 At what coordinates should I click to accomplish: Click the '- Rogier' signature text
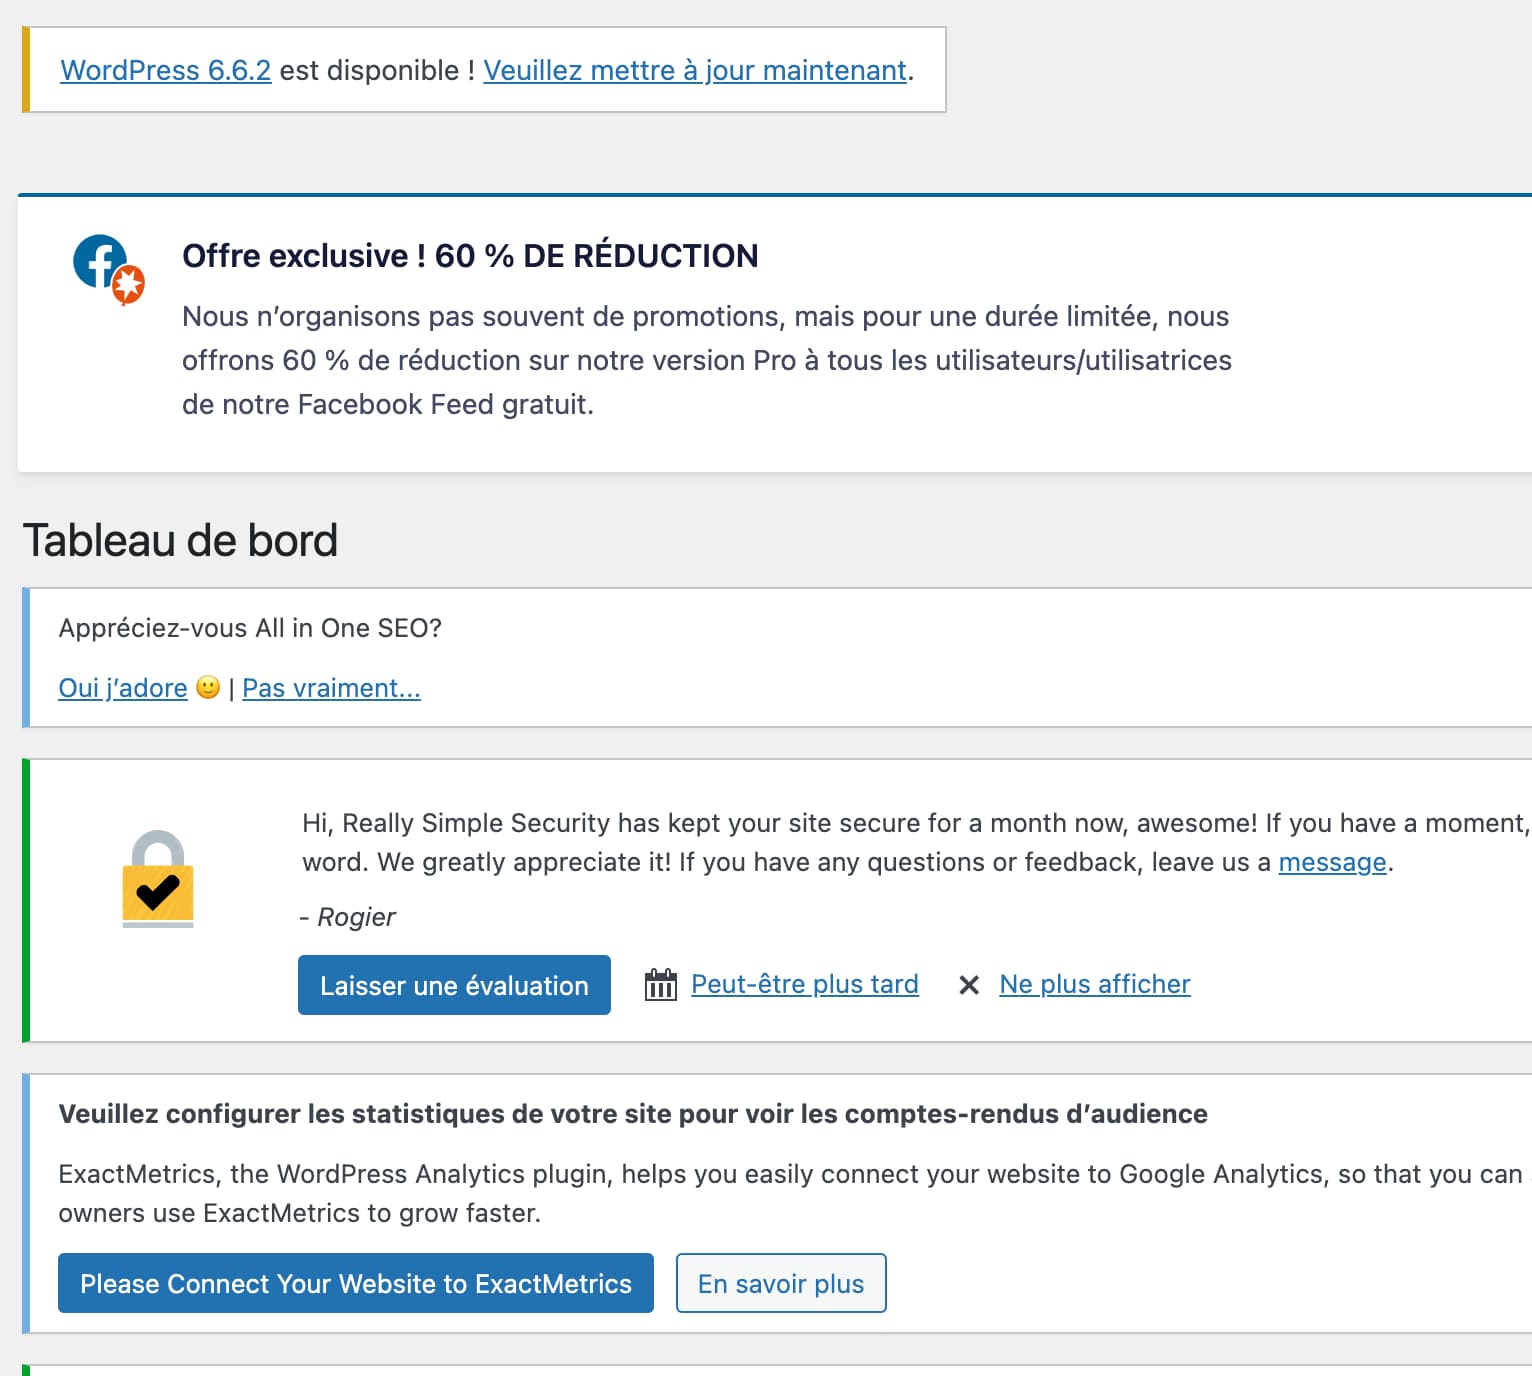[348, 917]
